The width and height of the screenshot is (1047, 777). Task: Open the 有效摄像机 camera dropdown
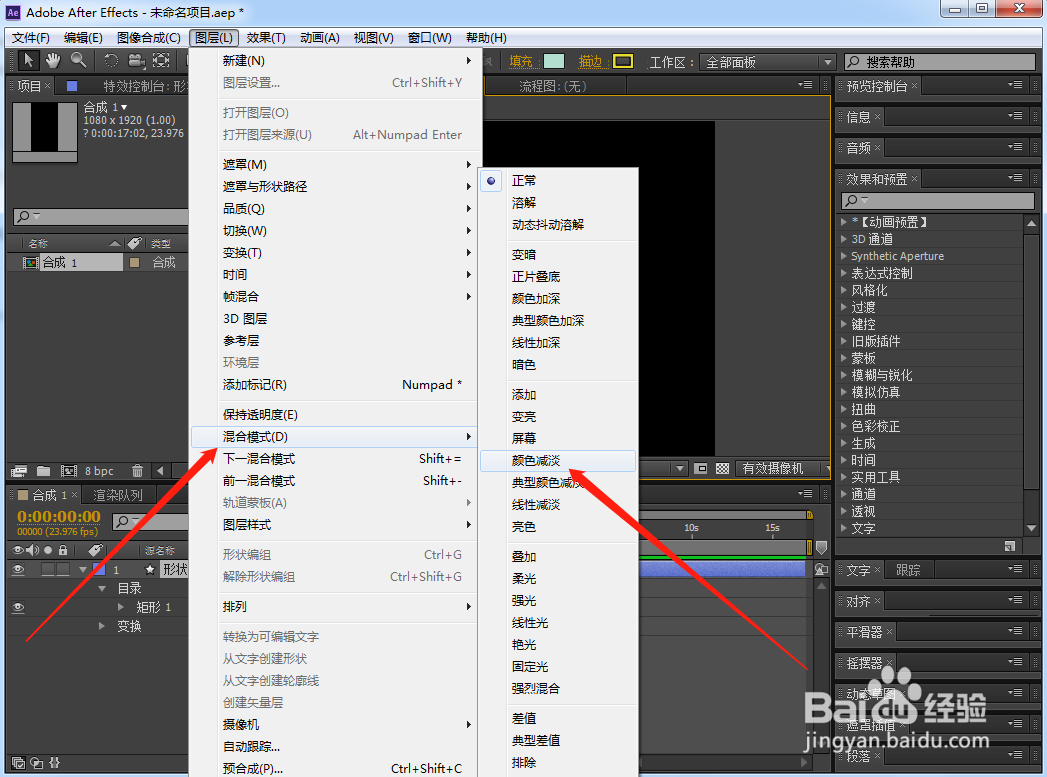781,469
